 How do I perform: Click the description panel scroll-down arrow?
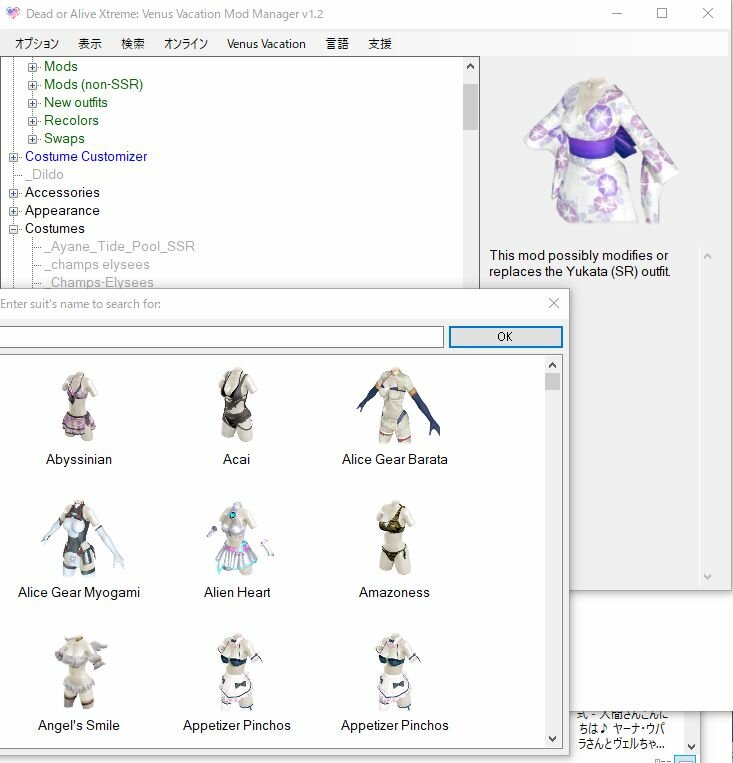tap(708, 577)
